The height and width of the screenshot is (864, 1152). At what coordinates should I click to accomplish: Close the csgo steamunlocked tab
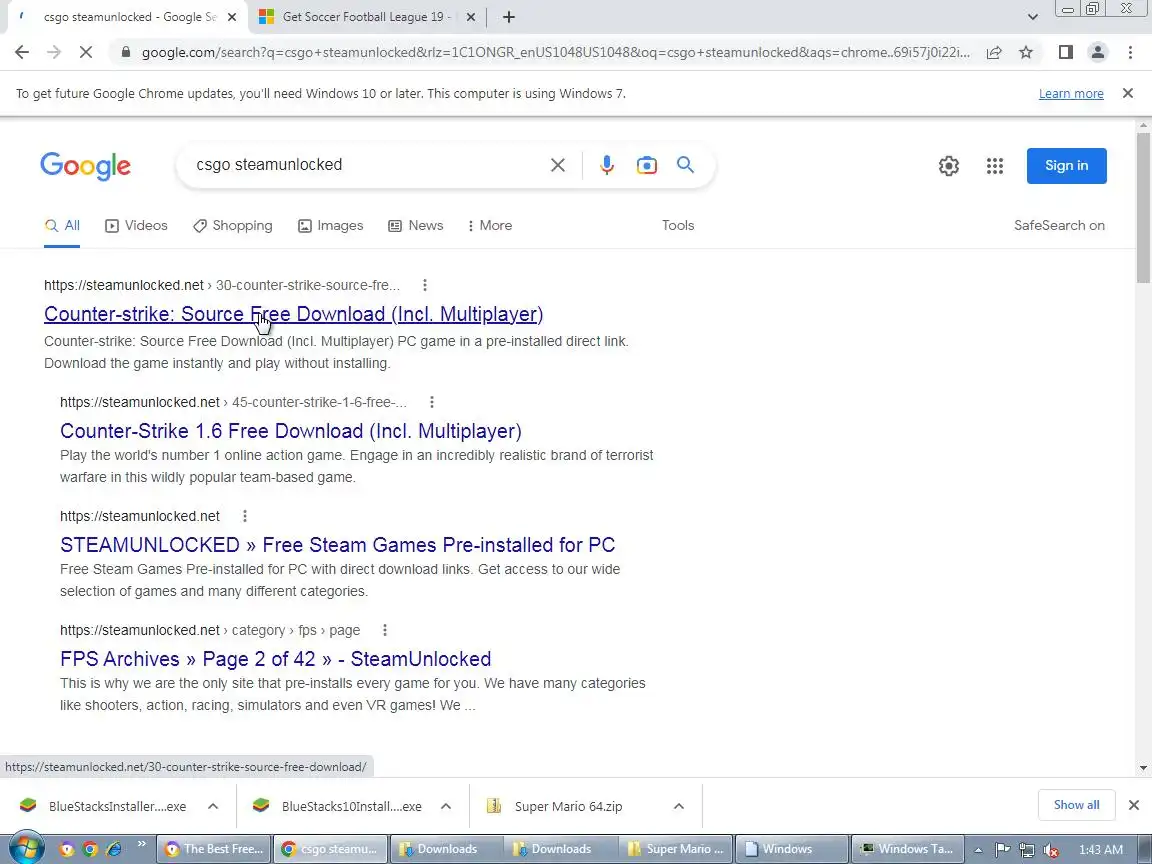(231, 17)
